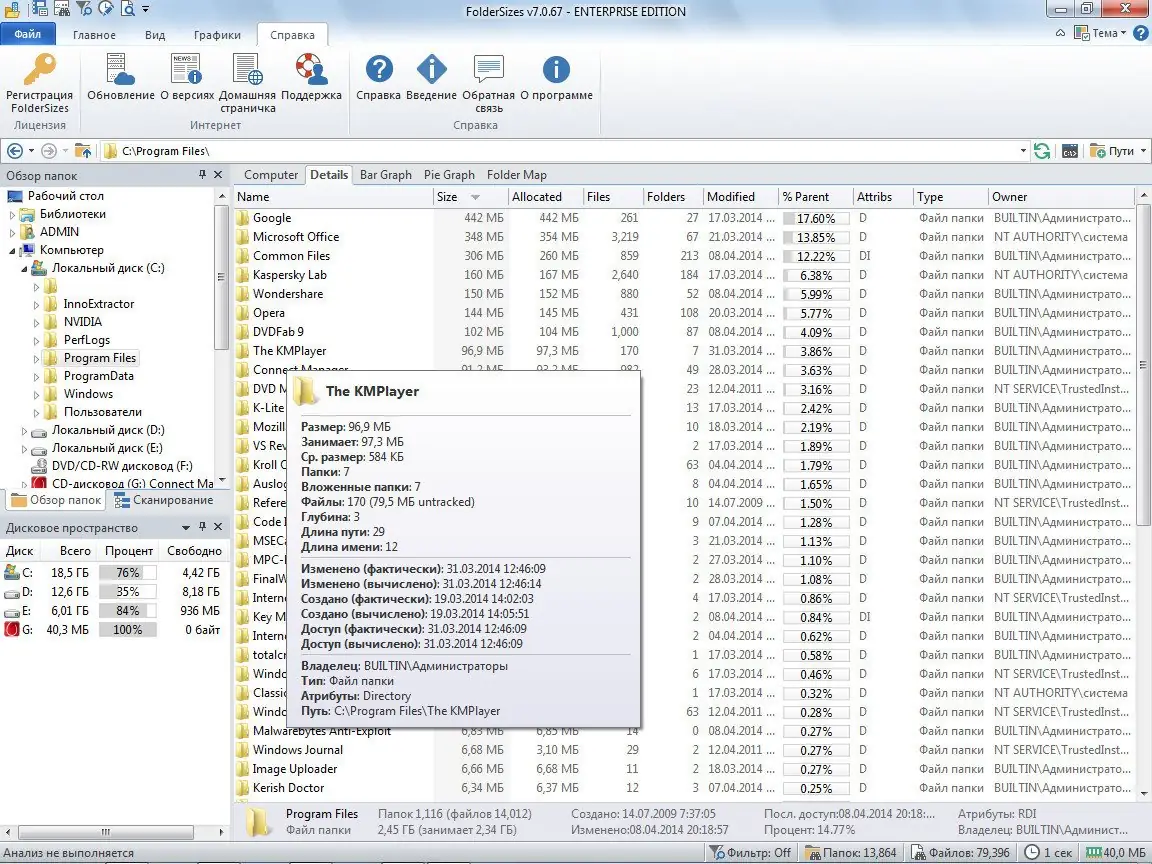The height and width of the screenshot is (864, 1152).
Task: Select the NVIDIA folder in tree
Action: tap(82, 322)
